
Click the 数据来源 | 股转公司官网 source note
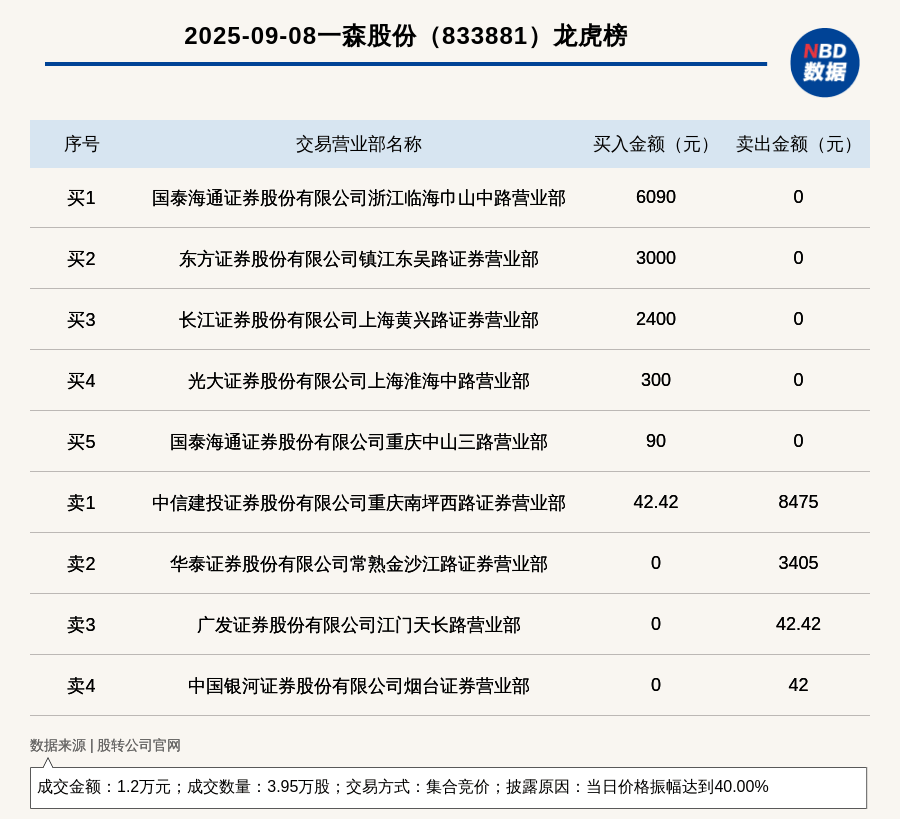[x=105, y=745]
